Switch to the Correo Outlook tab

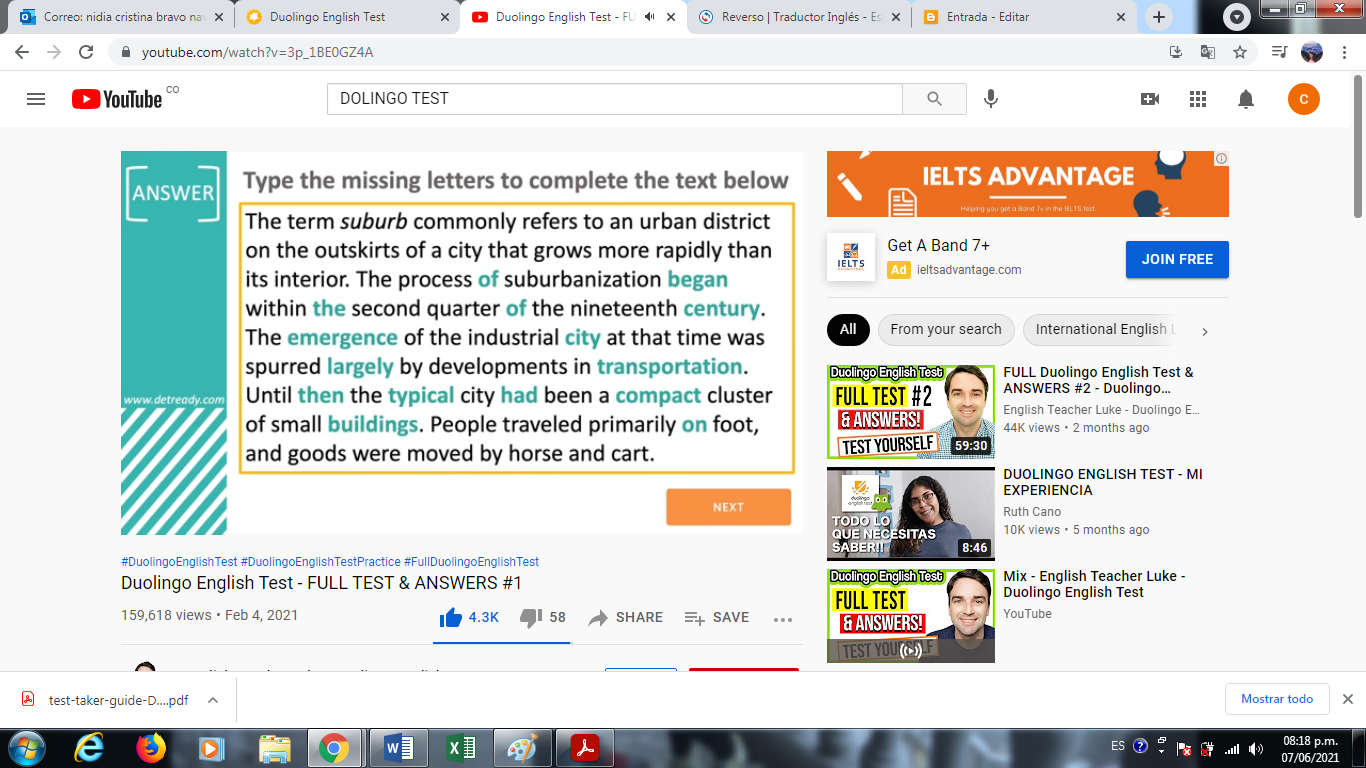click(121, 17)
